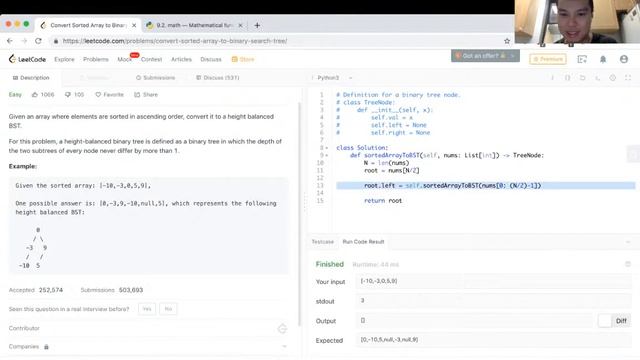Open Explore in navigation
The image size is (640, 360).
pos(64,59)
